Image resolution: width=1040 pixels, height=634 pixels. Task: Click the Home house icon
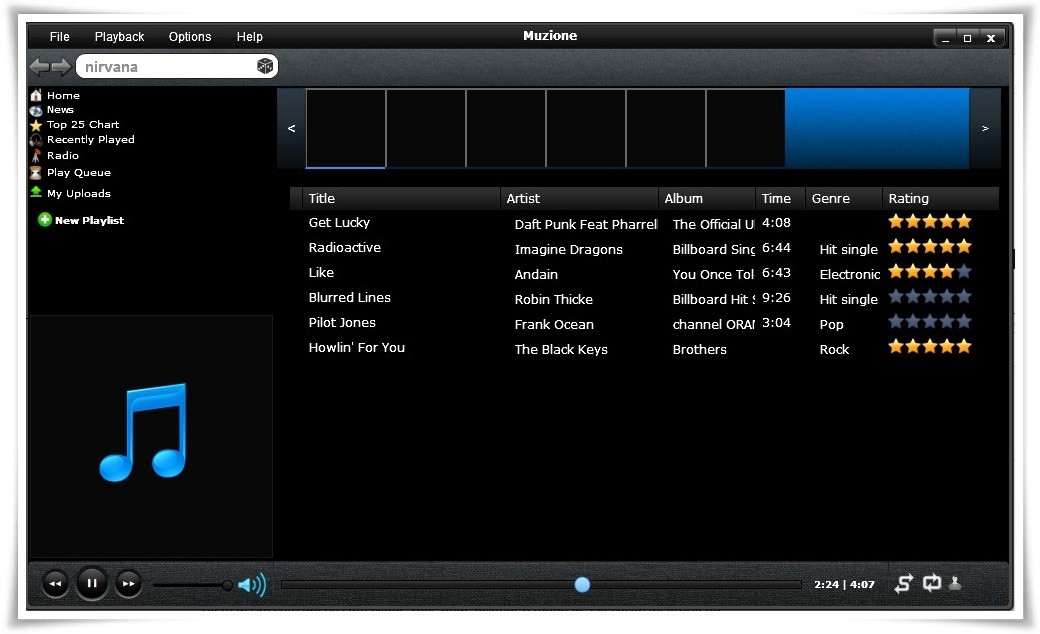pos(36,95)
